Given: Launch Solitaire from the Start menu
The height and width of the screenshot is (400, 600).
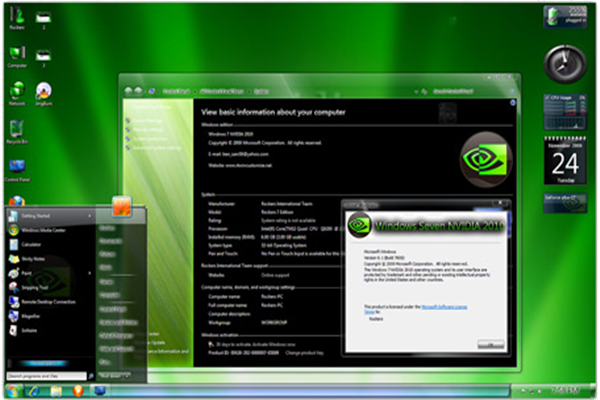Looking at the screenshot, I should tap(51, 330).
